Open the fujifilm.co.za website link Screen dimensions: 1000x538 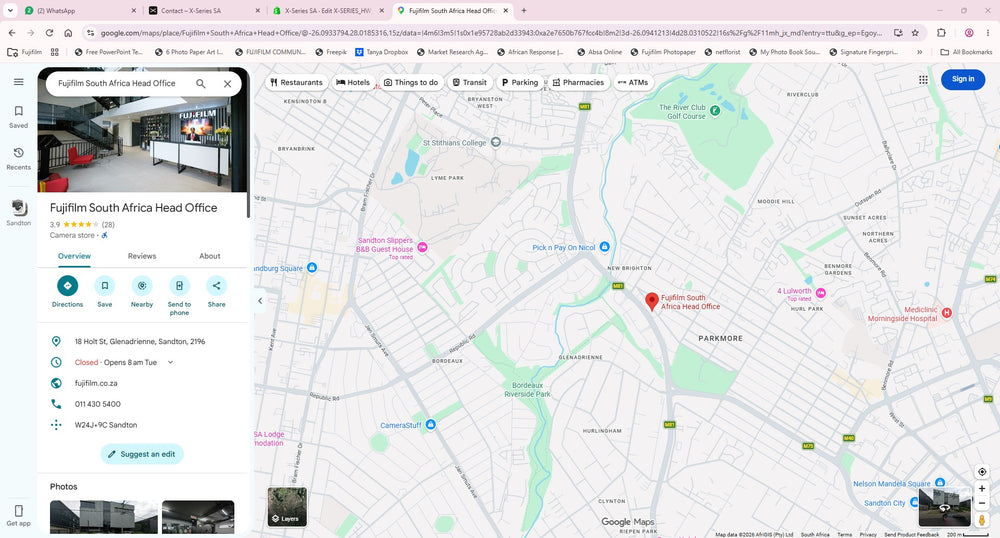(x=96, y=383)
